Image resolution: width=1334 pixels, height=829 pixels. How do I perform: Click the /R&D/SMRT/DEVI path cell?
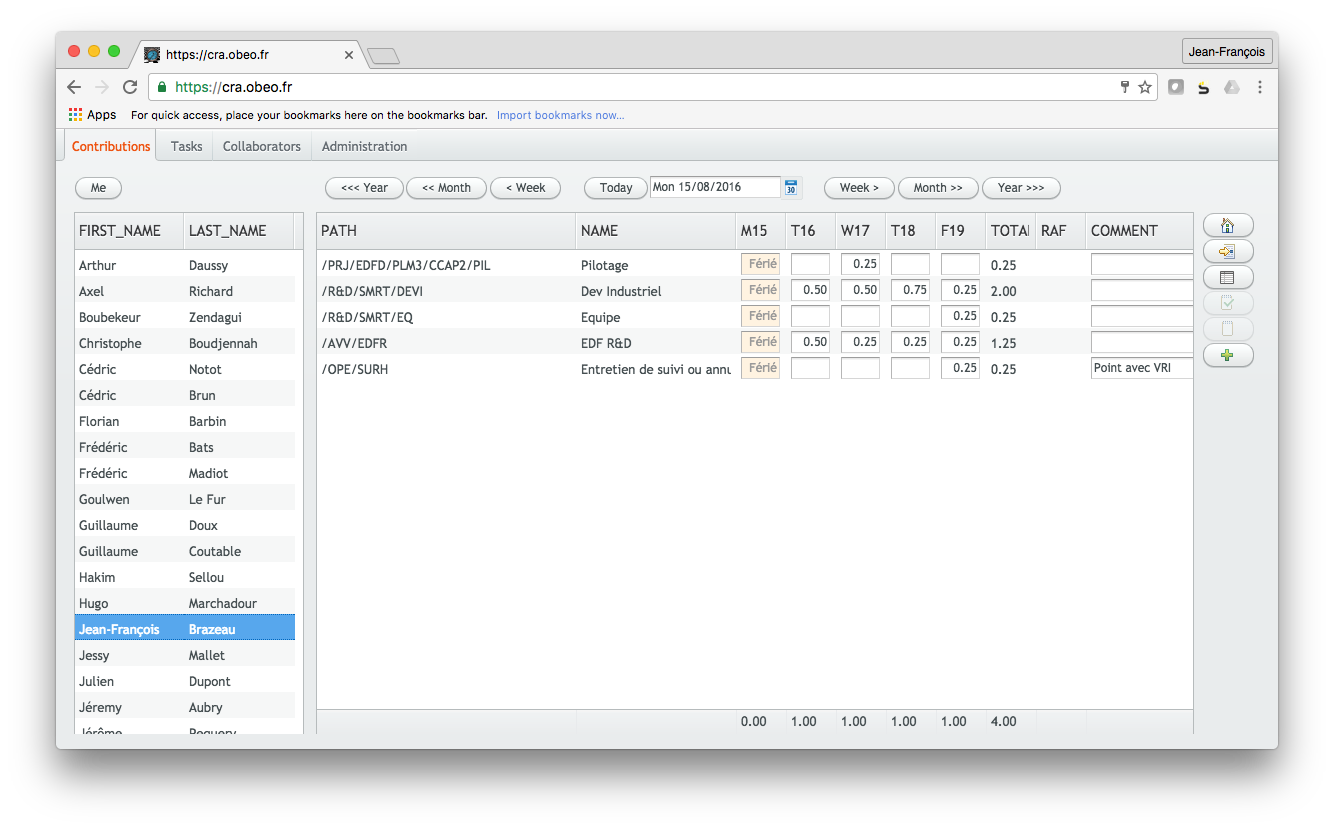[x=446, y=291]
